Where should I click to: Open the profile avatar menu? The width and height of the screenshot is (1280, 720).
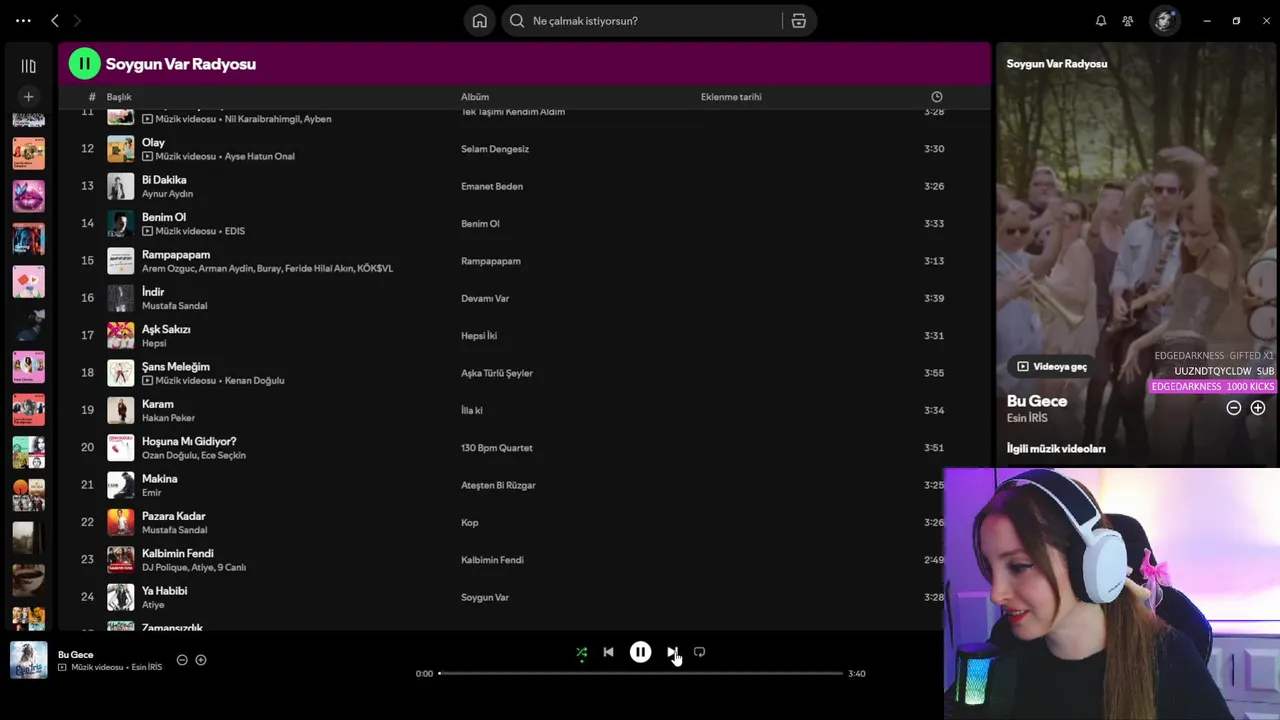tap(1164, 21)
